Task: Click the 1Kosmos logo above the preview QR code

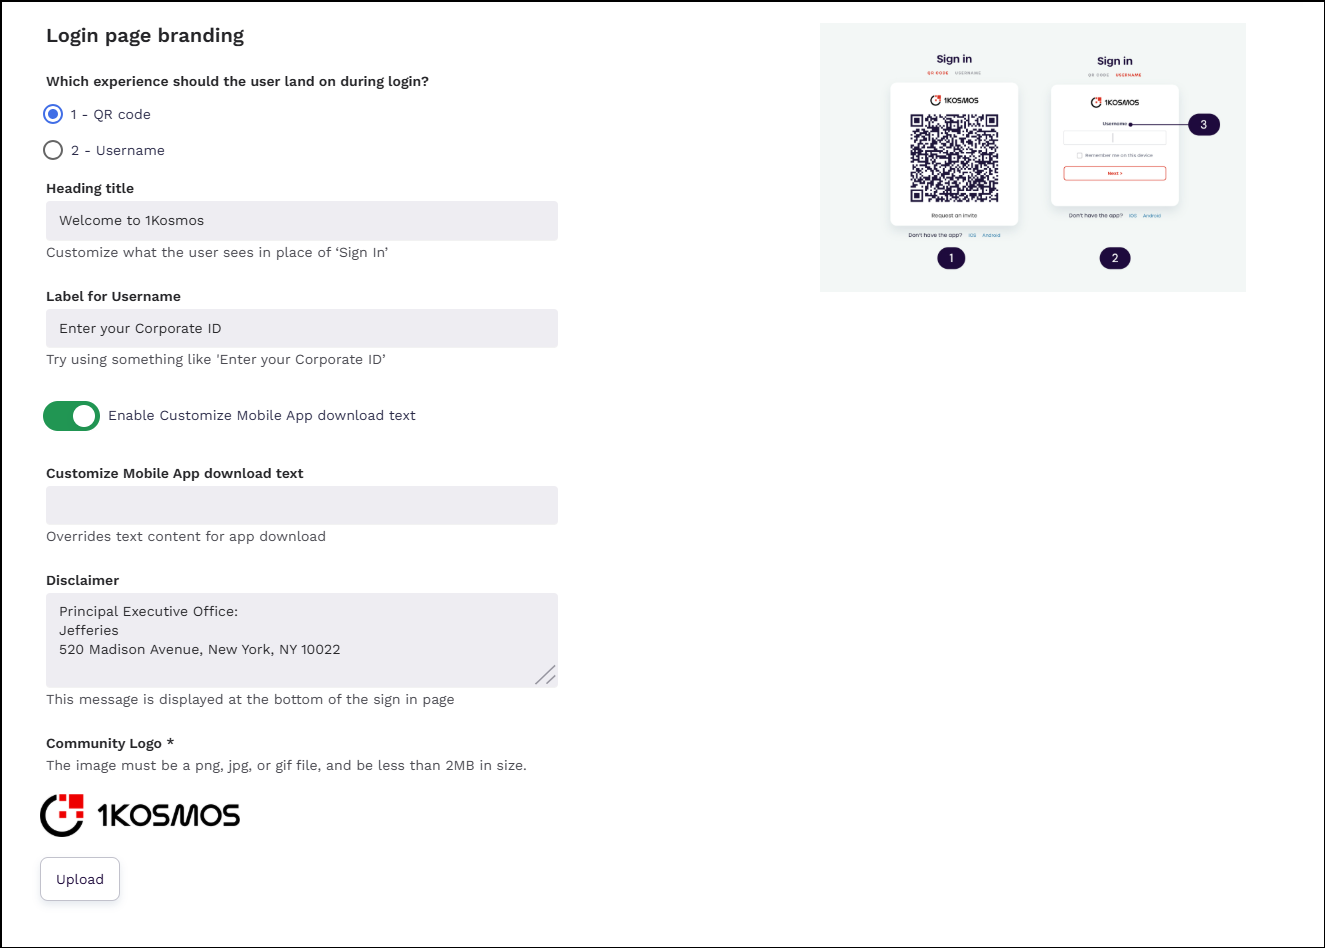Action: pyautogui.click(x=954, y=100)
